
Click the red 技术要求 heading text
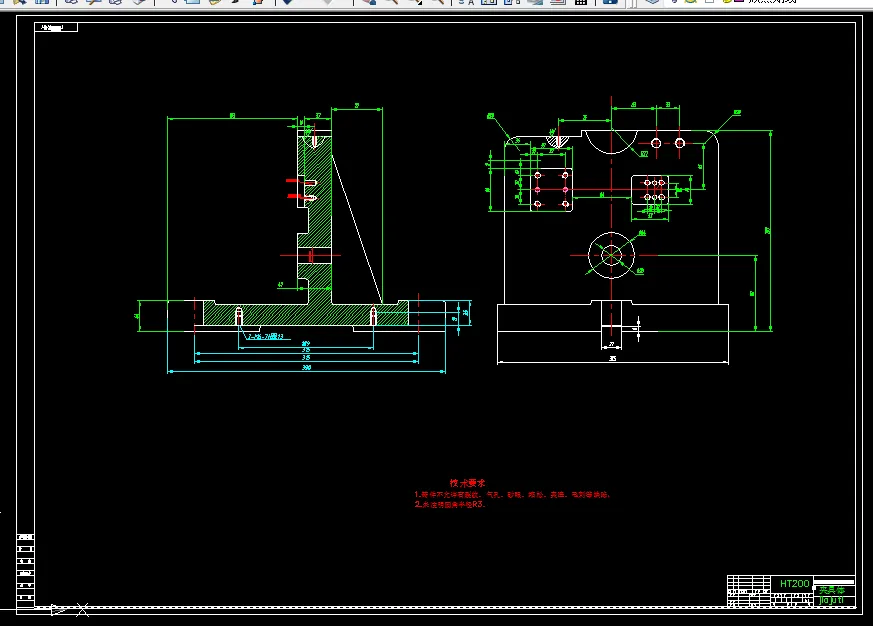(x=468, y=483)
